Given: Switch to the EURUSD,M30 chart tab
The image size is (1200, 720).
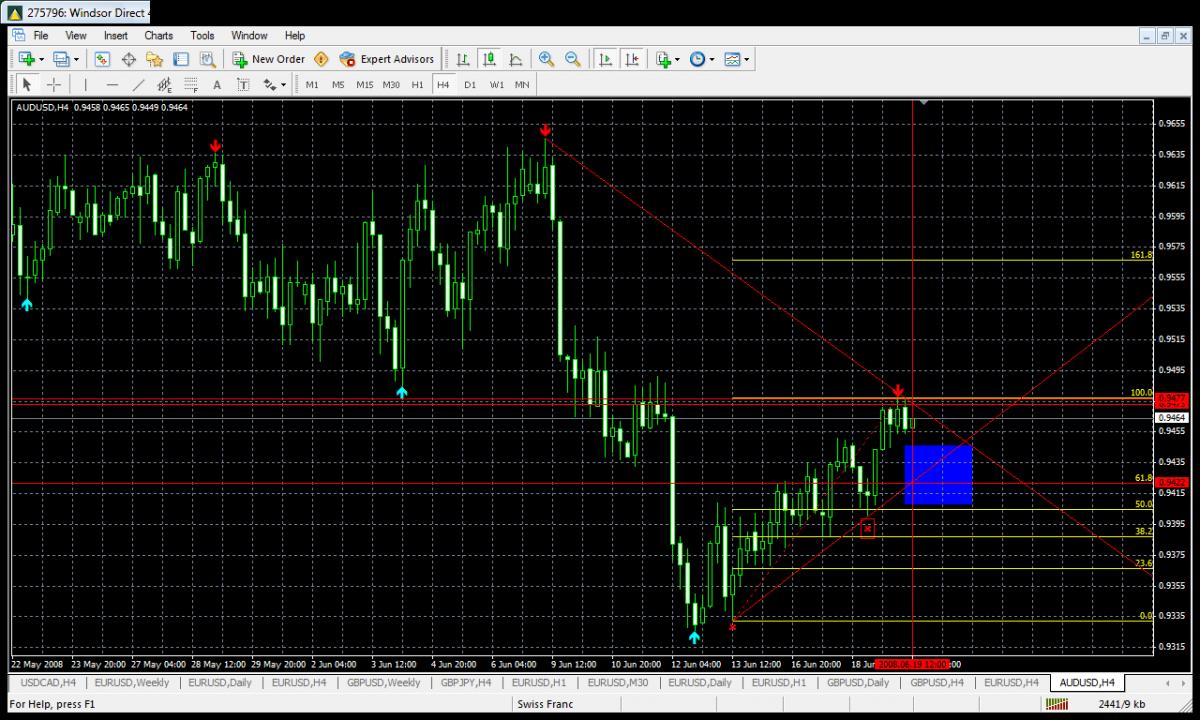Looking at the screenshot, I should tap(617, 682).
